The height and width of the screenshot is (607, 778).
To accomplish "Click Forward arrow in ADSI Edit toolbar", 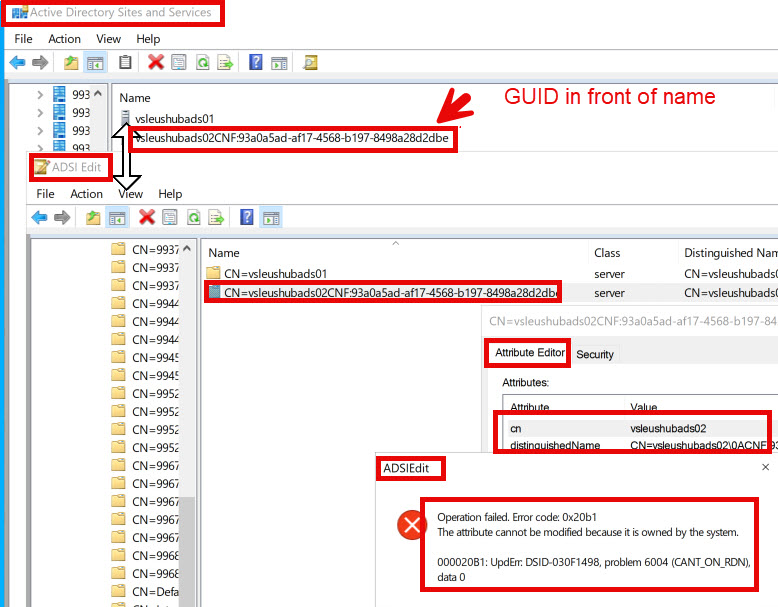I will point(62,217).
